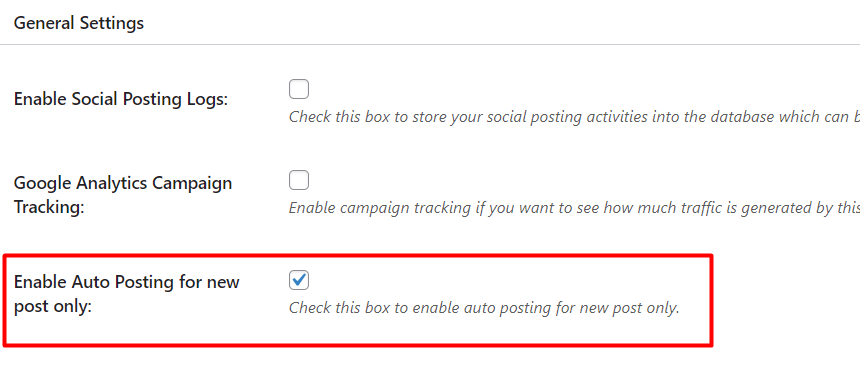Enable the Social Posting Logs checkbox

coord(299,89)
